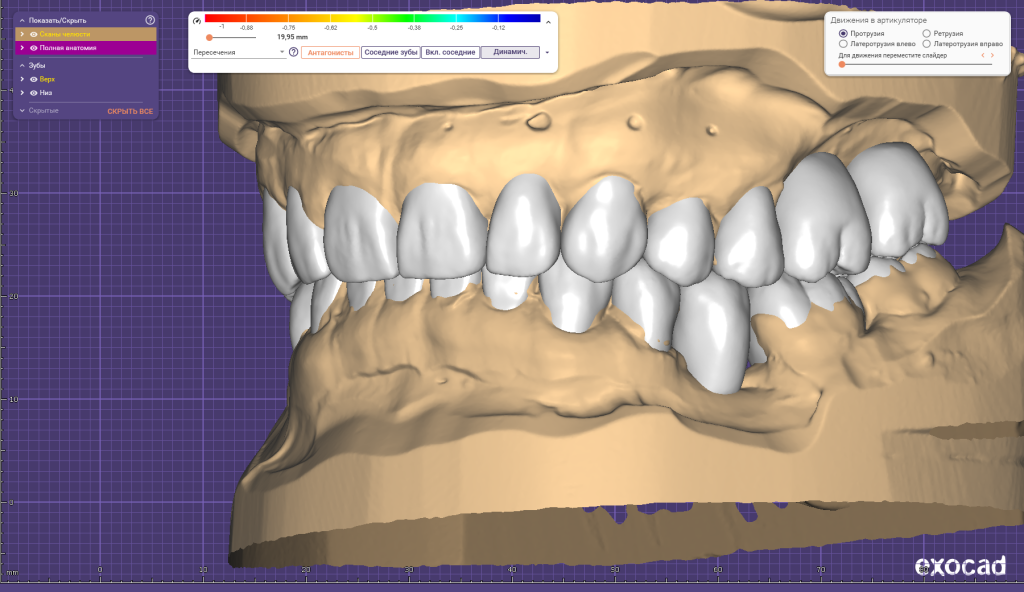Click the СКРЫТЬ ВСЕ button
The width and height of the screenshot is (1024, 592).
130,111
